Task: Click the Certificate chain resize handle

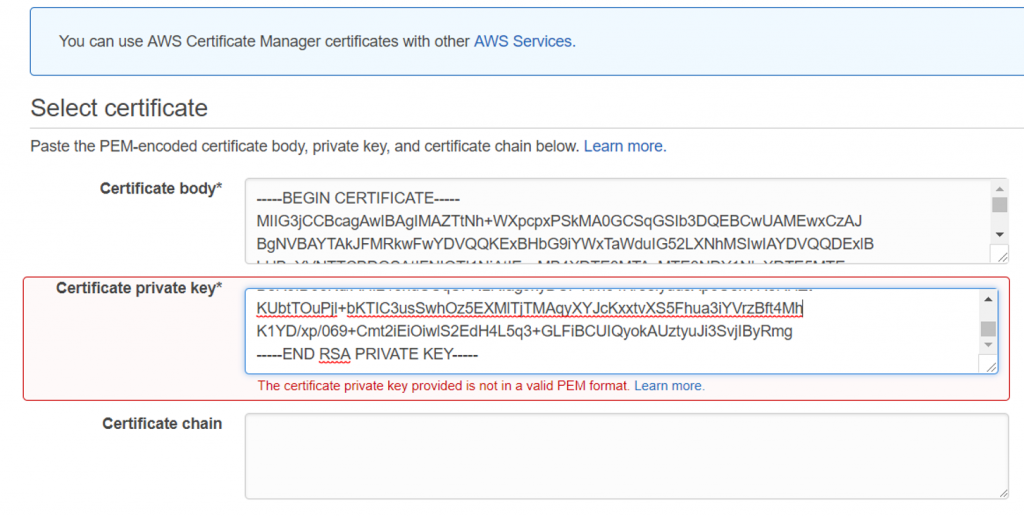Action: point(1000,492)
